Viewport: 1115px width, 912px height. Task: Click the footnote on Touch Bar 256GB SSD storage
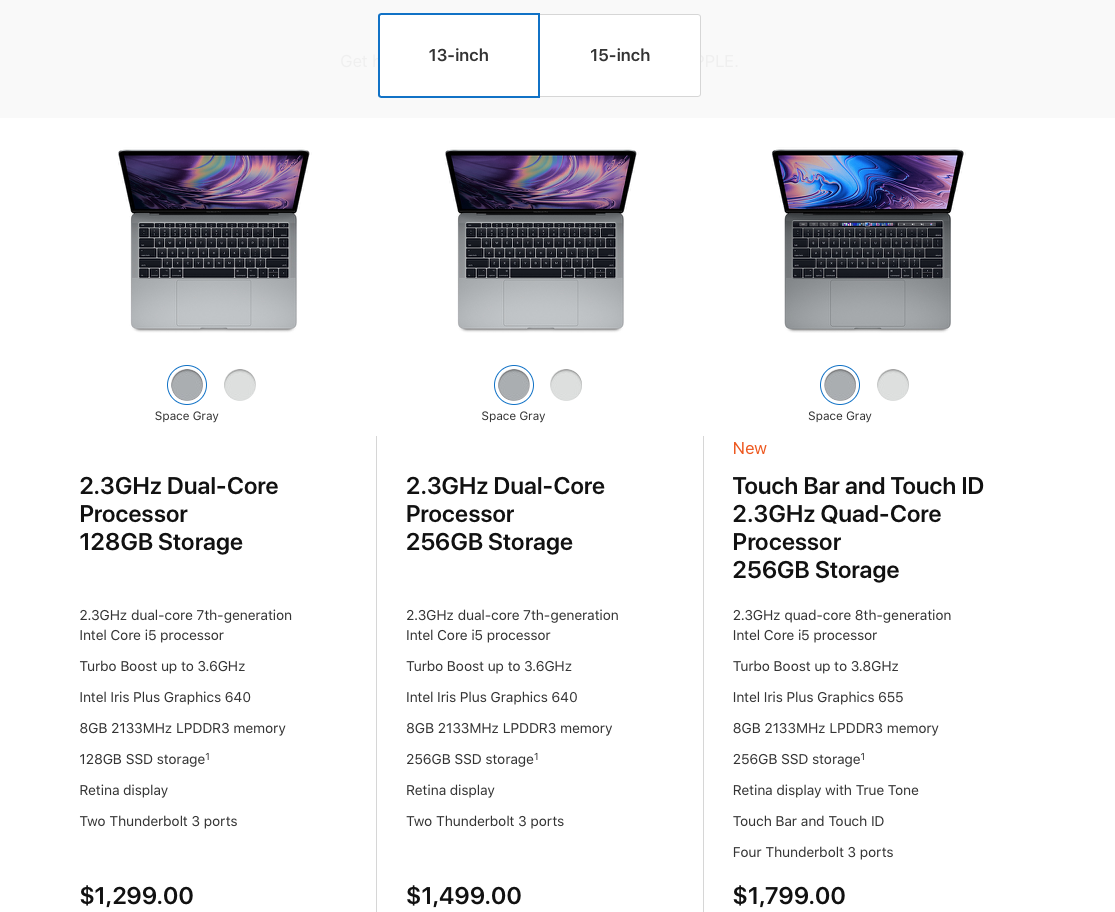pyautogui.click(x=863, y=756)
